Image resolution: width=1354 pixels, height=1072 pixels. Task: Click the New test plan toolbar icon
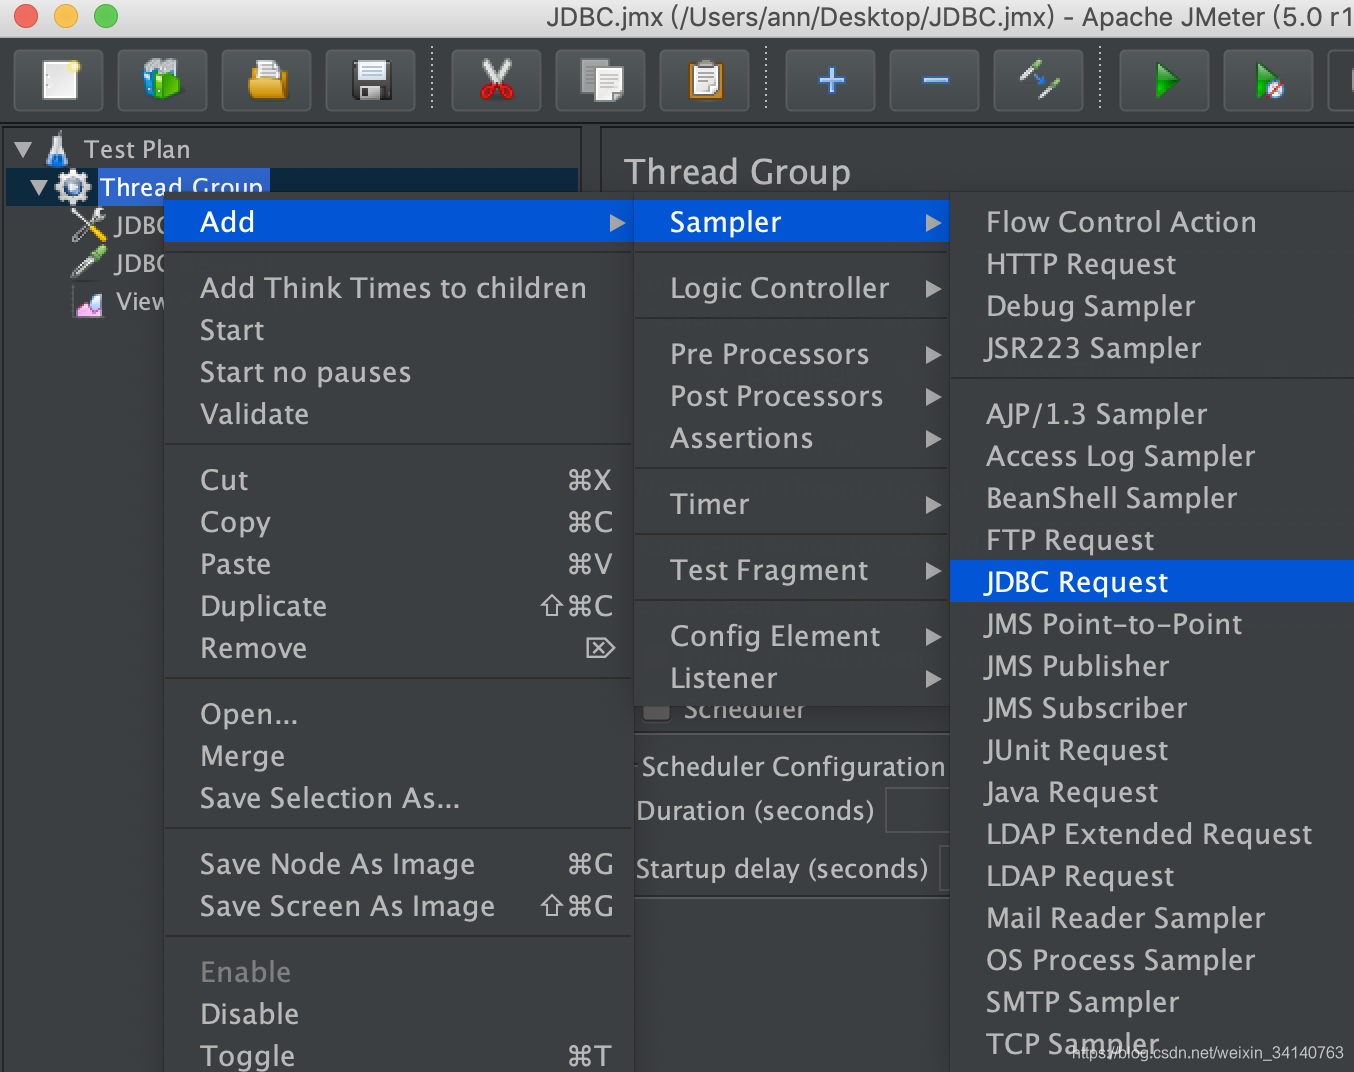59,80
